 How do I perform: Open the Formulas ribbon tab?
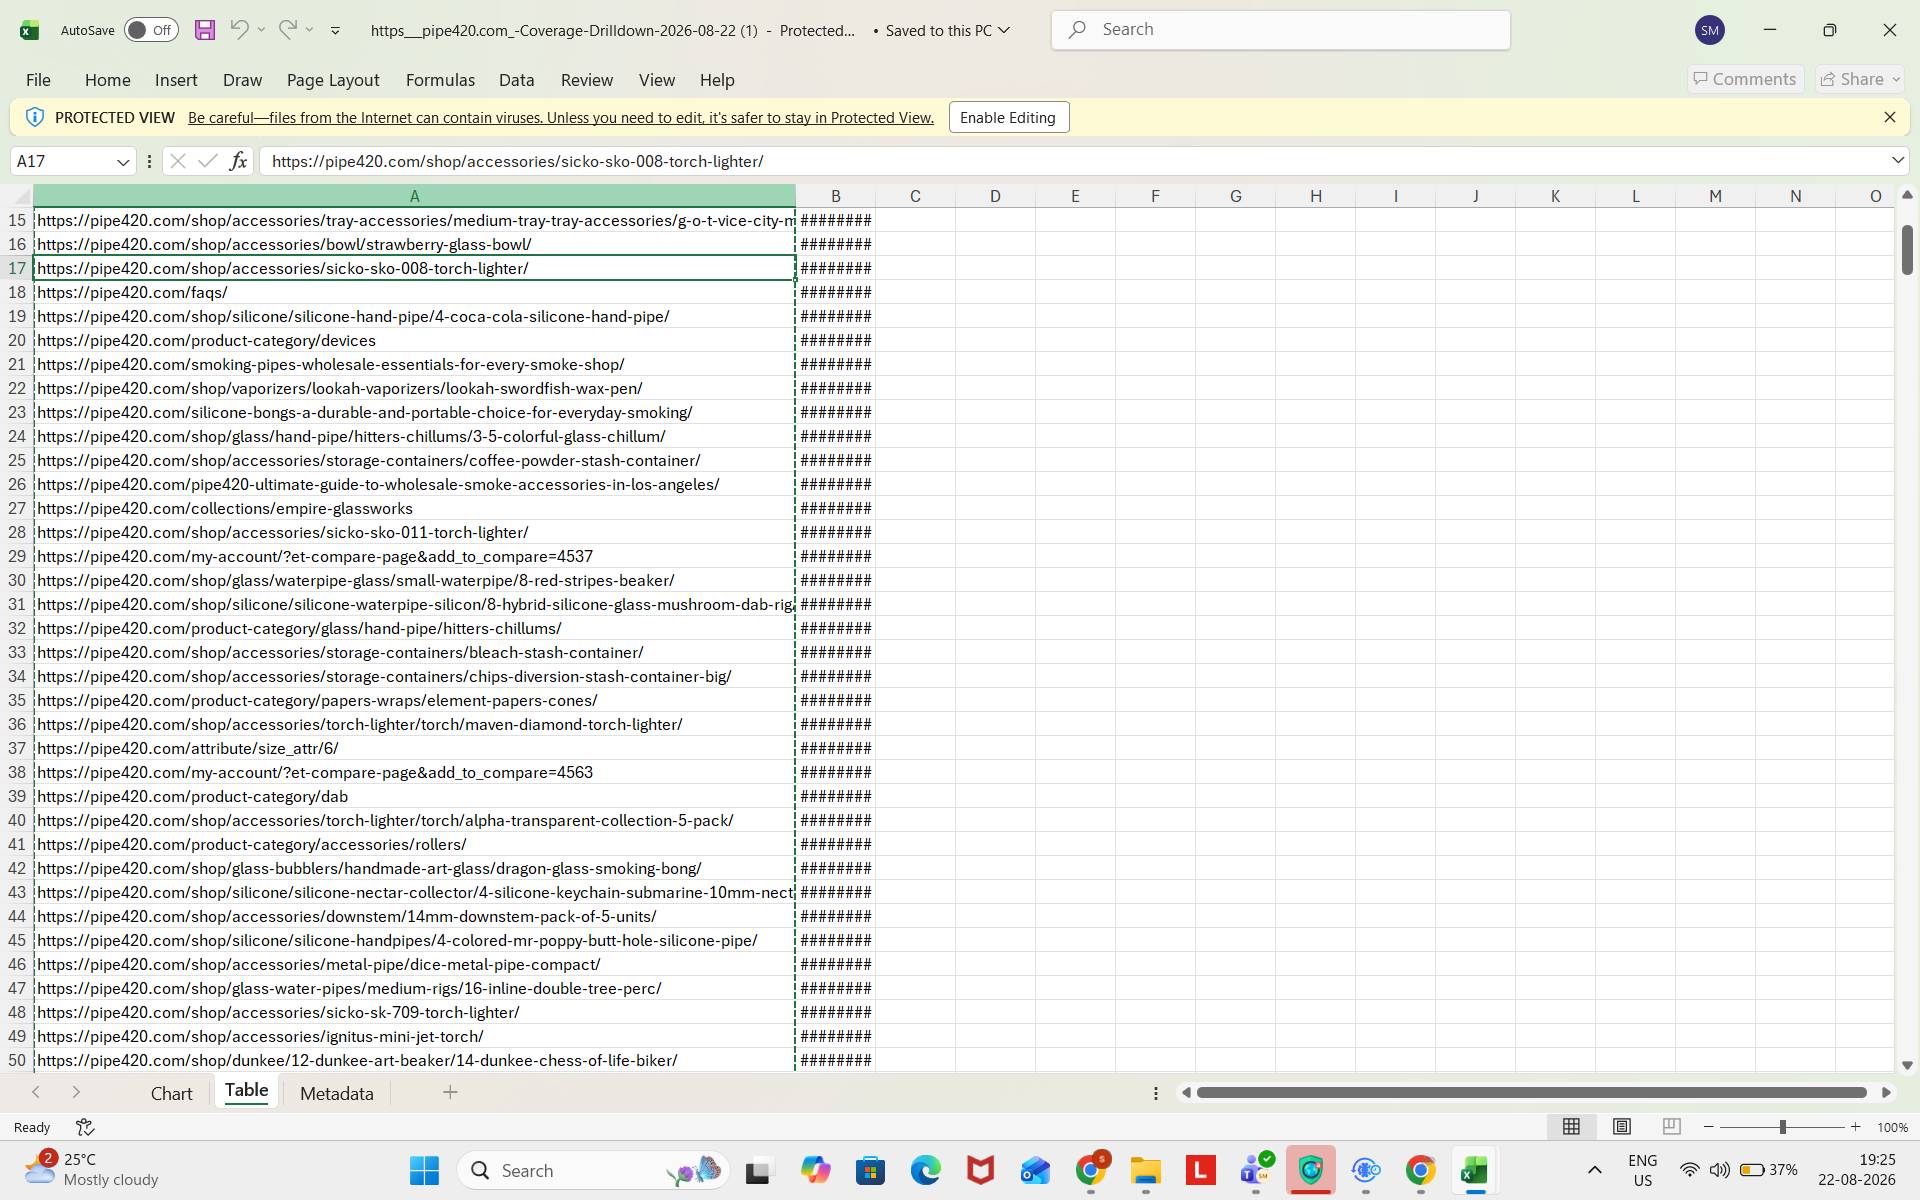point(440,80)
